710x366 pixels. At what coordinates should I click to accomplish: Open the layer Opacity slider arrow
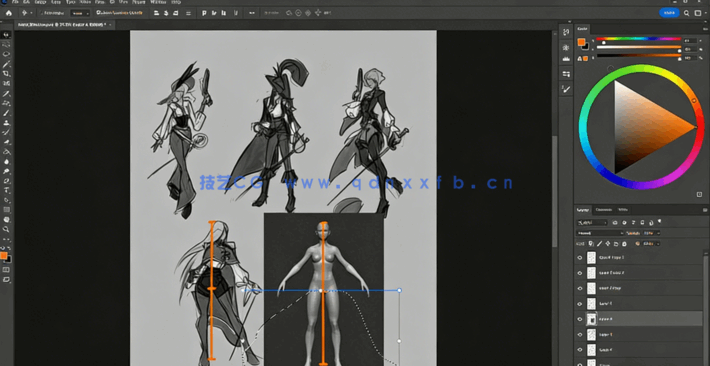click(658, 233)
